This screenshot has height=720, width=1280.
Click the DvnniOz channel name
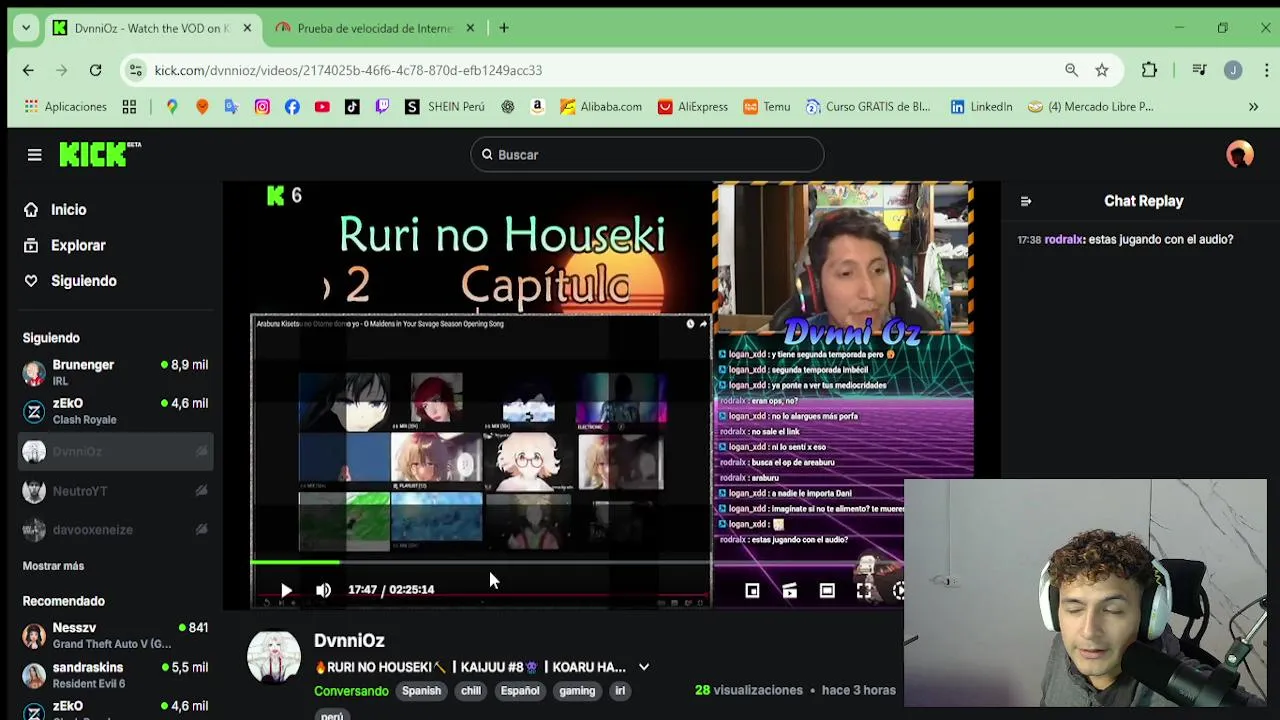(x=349, y=641)
